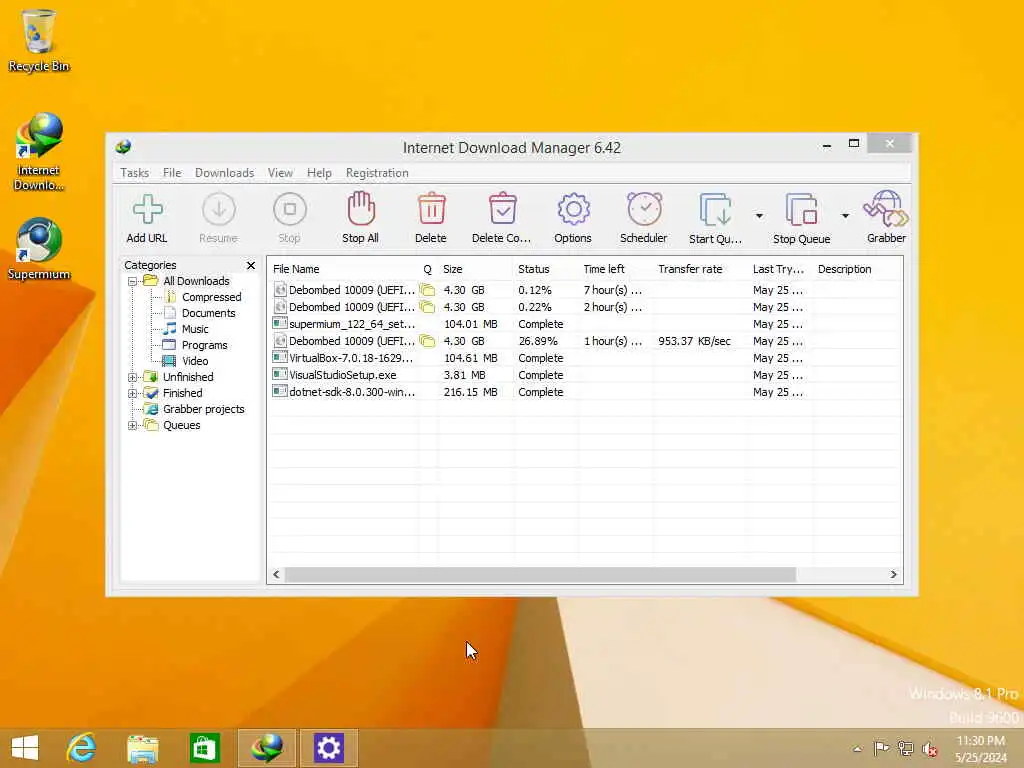Click the Settings gear taskbar button

(x=328, y=748)
